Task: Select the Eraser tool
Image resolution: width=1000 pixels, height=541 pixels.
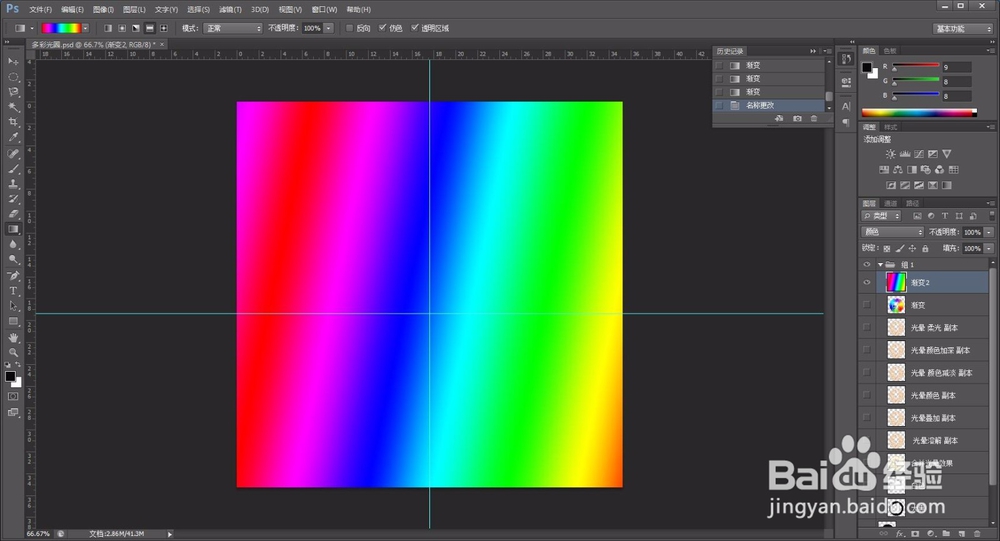Action: [13, 214]
